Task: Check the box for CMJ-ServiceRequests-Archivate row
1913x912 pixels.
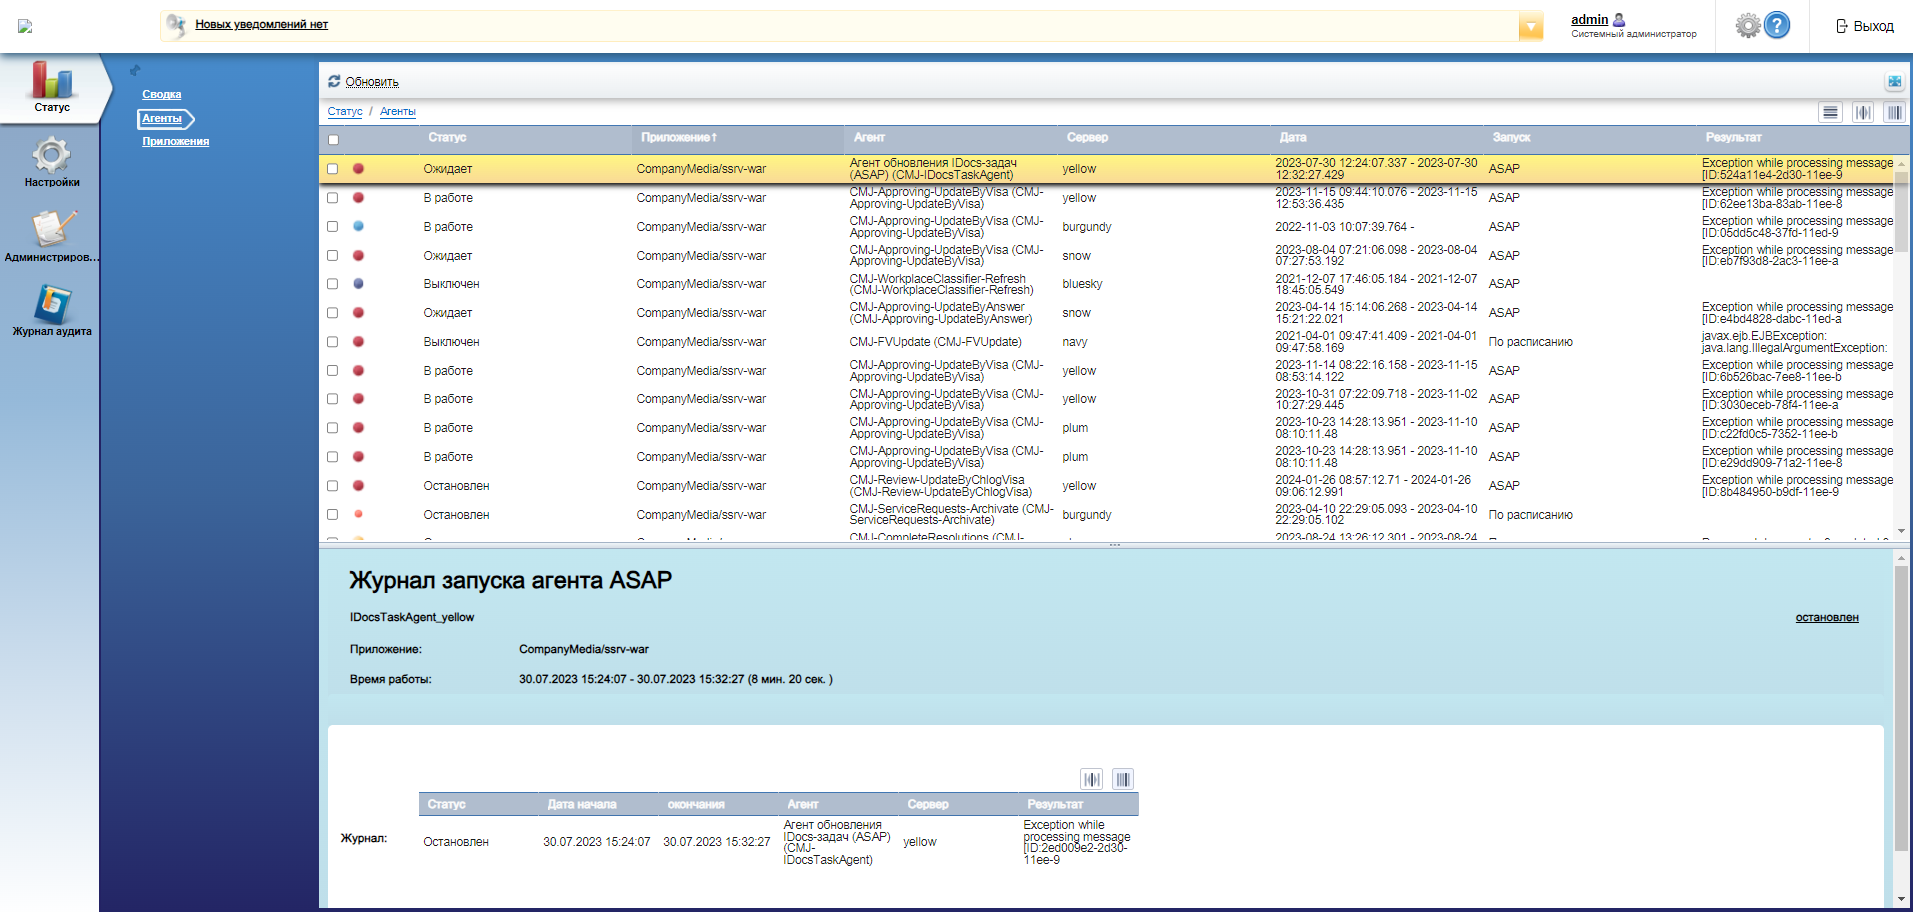Action: [x=333, y=515]
